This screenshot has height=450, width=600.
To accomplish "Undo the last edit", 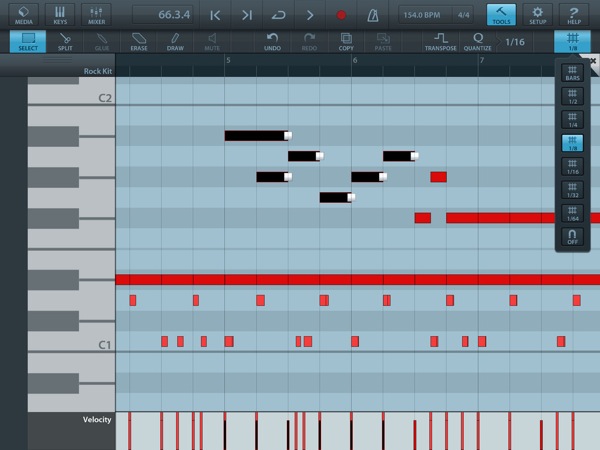I will click(272, 42).
